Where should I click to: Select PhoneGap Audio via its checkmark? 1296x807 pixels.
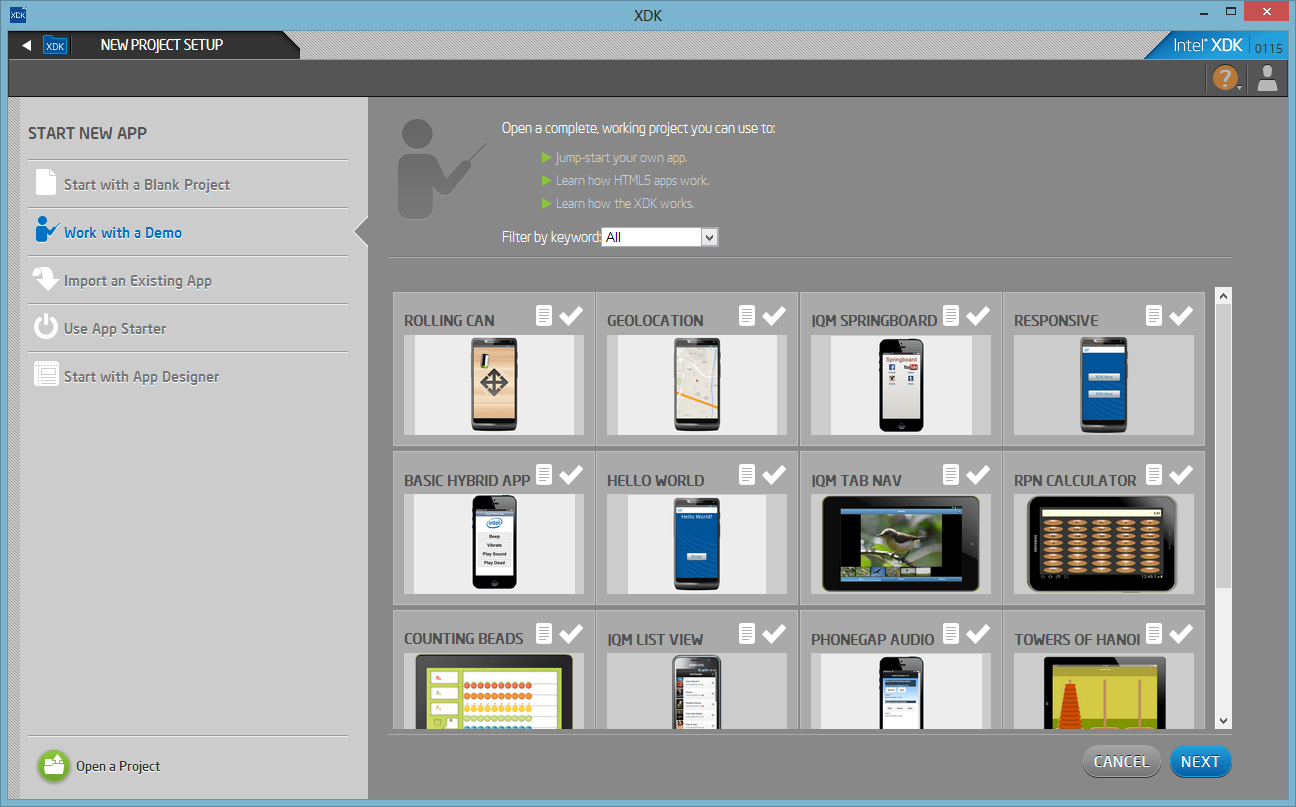(978, 633)
